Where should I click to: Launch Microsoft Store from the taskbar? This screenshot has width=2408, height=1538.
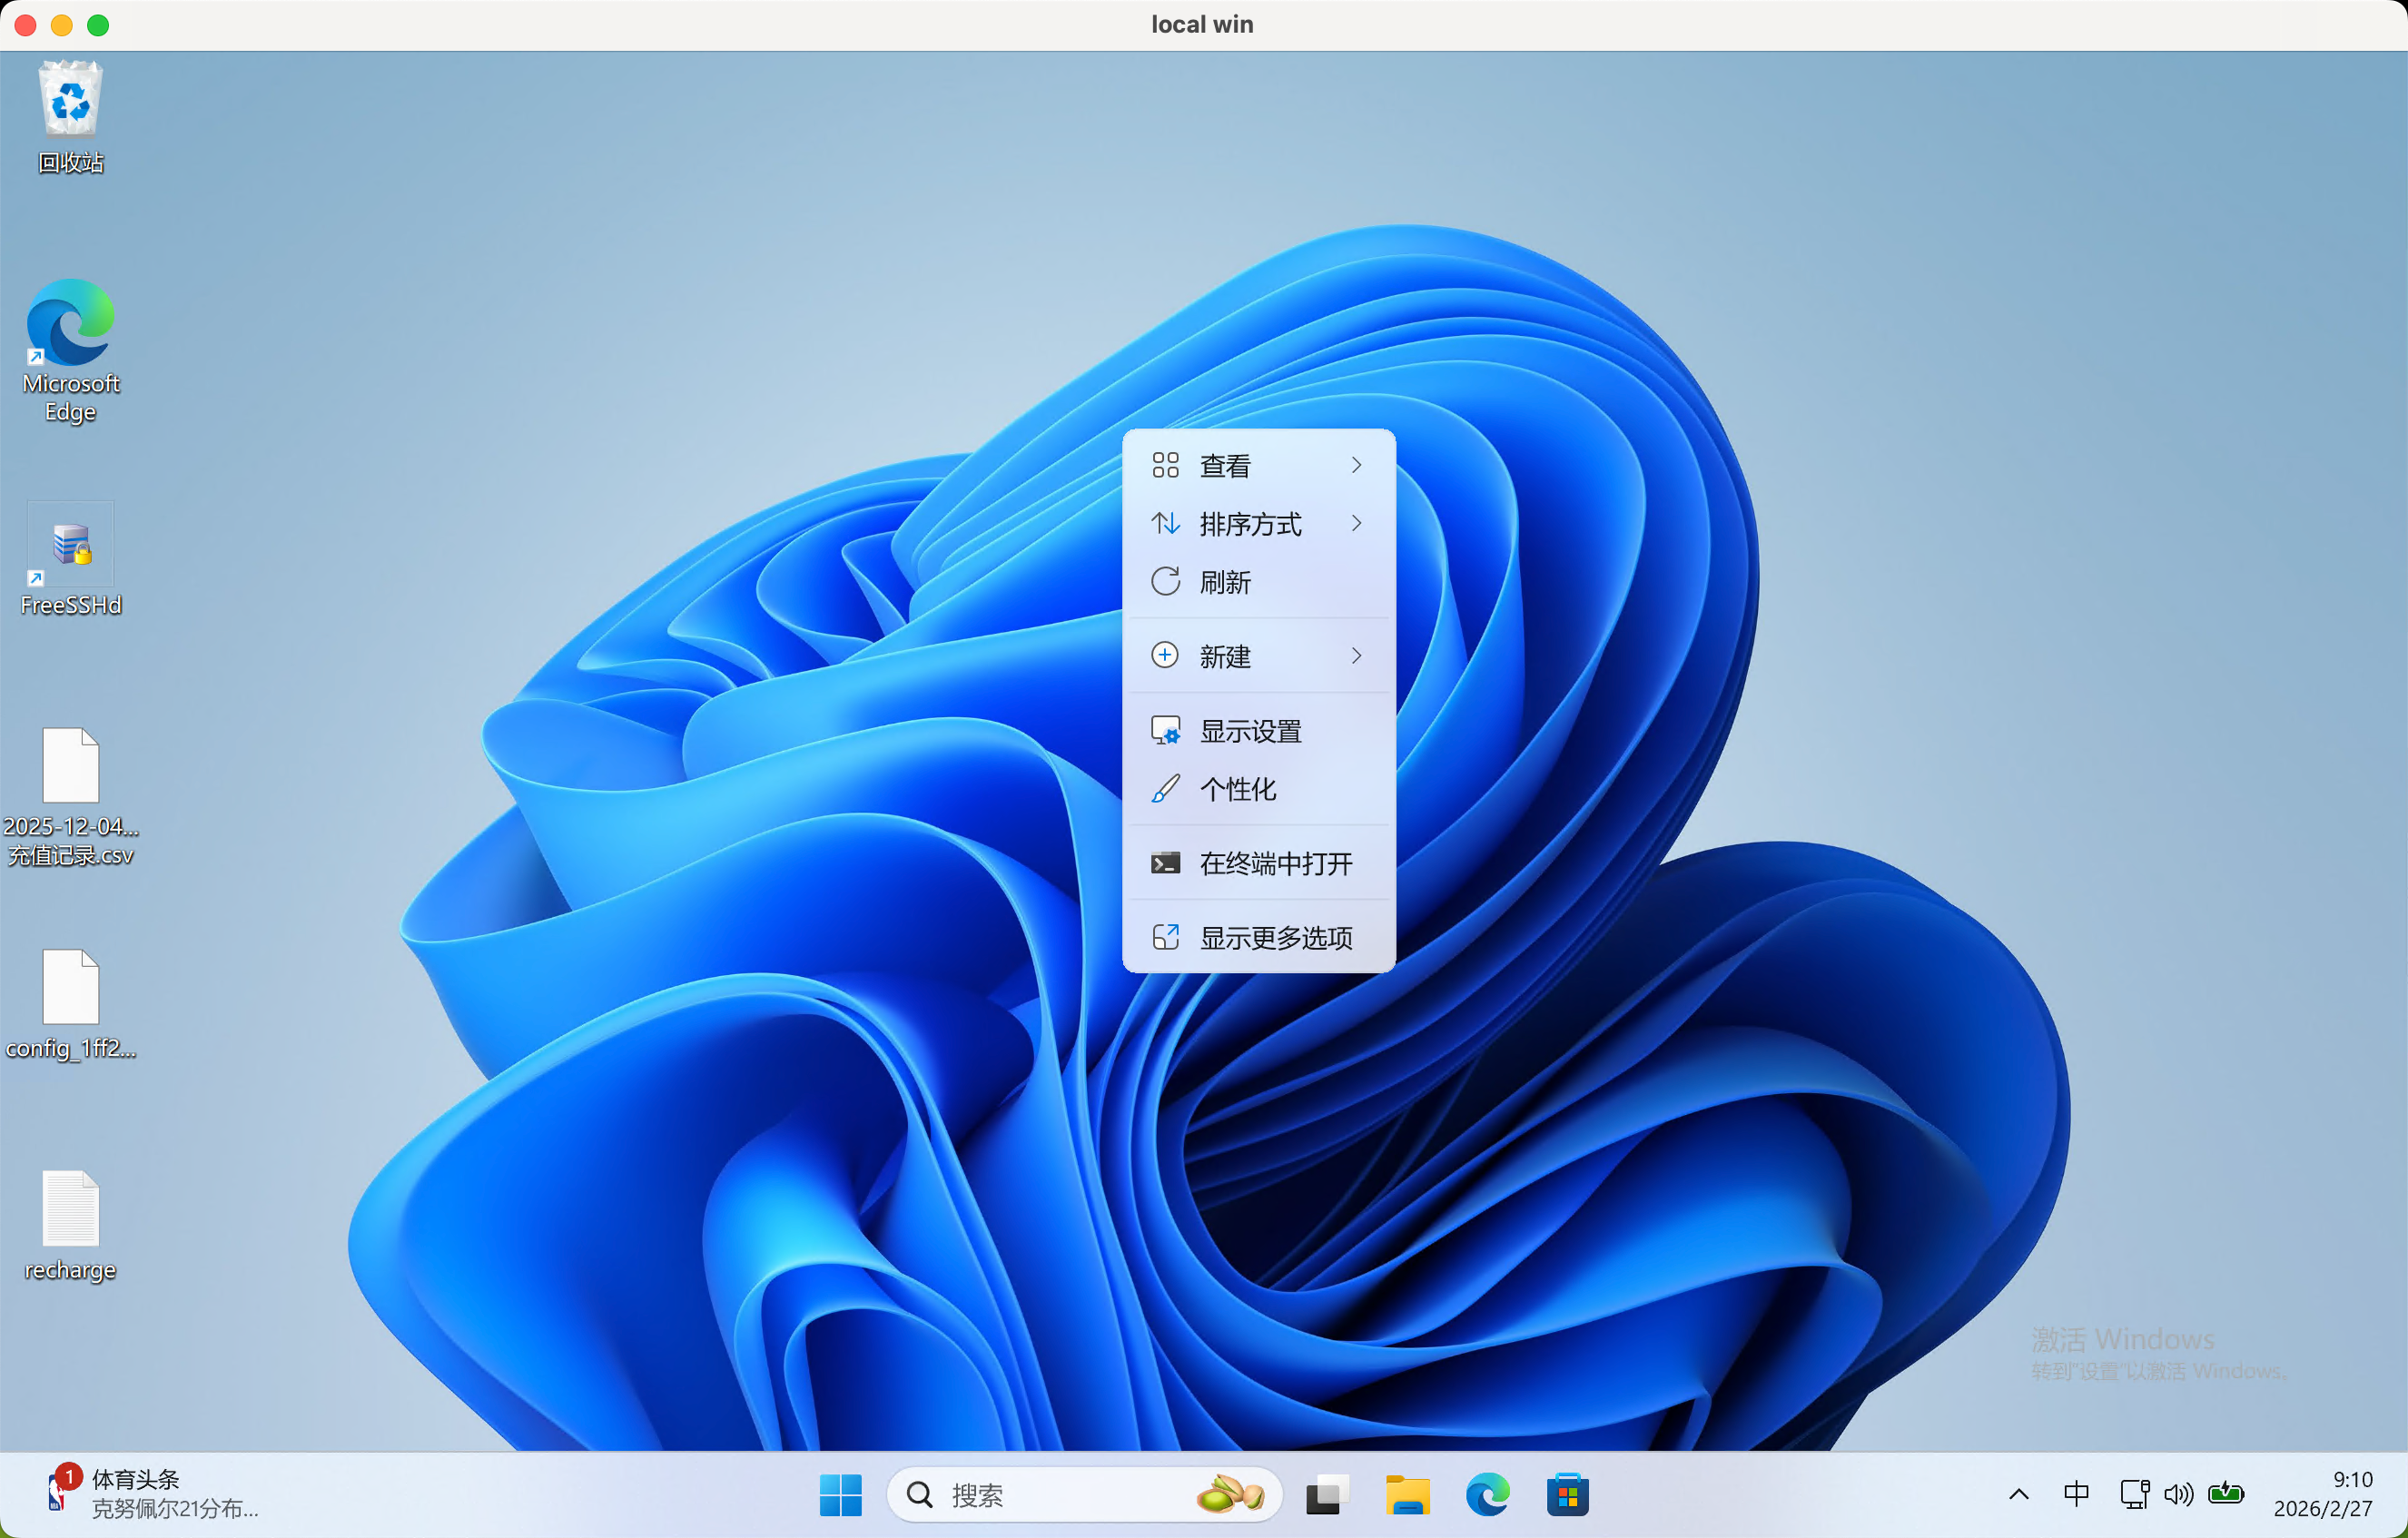[x=1567, y=1495]
